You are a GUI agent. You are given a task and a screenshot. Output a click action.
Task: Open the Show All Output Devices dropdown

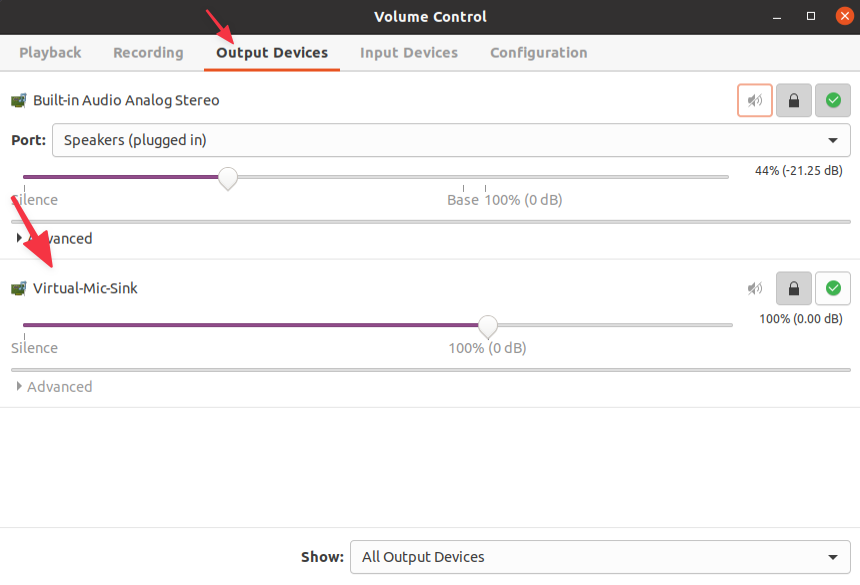(600, 557)
